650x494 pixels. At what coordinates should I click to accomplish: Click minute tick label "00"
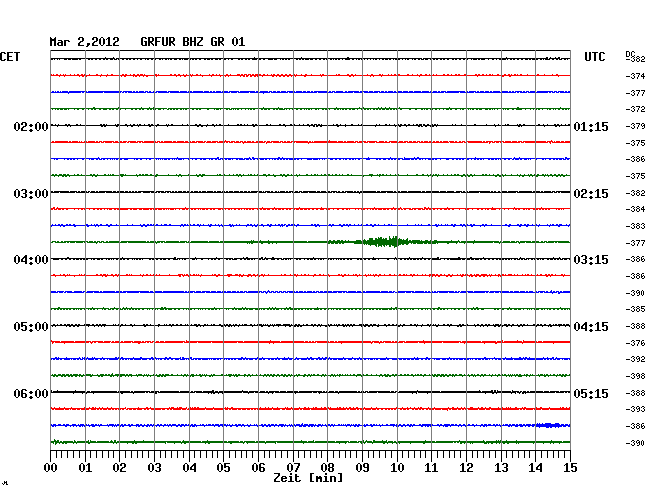51,467
